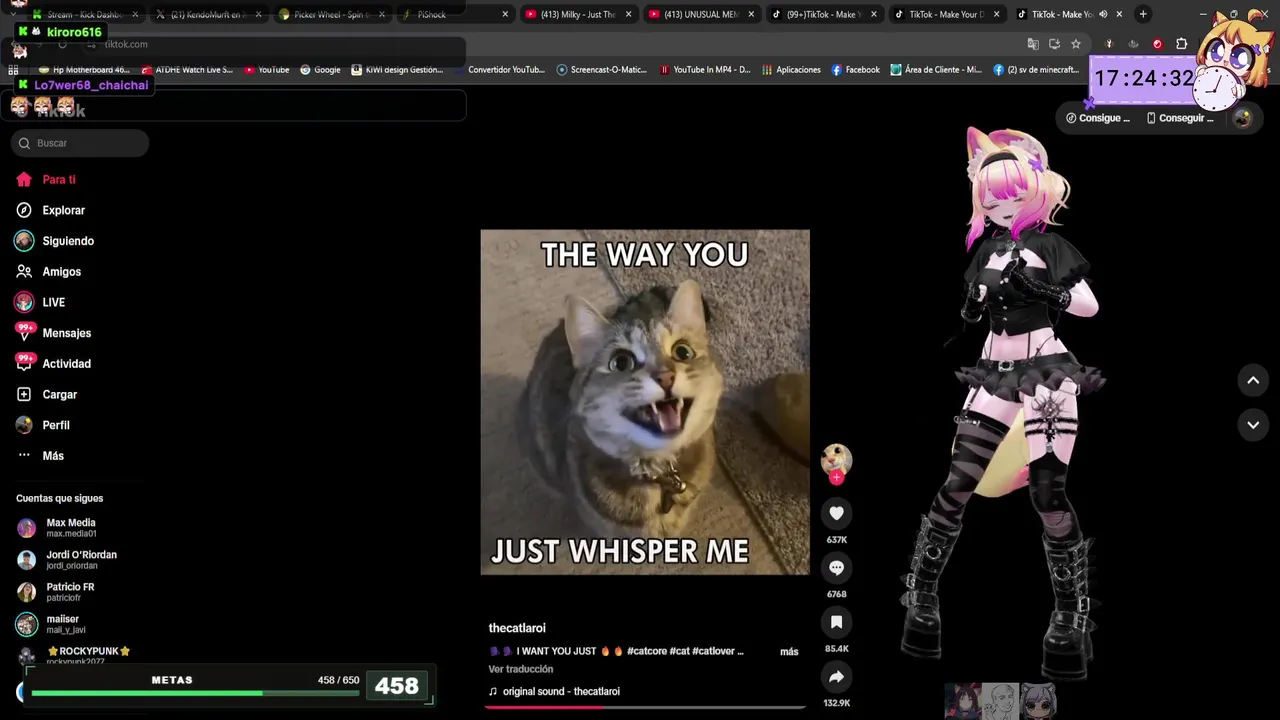Open Aplicaciones bookmark

[791, 70]
